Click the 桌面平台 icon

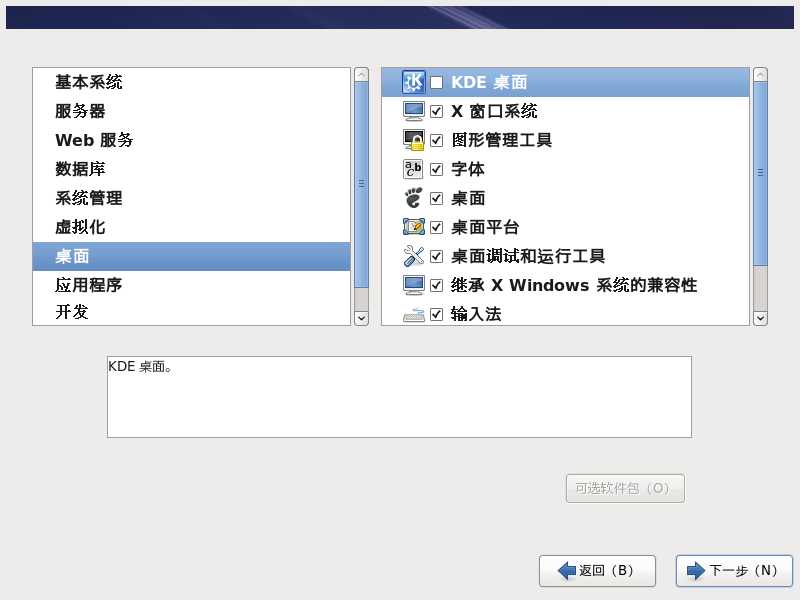pyautogui.click(x=413, y=227)
